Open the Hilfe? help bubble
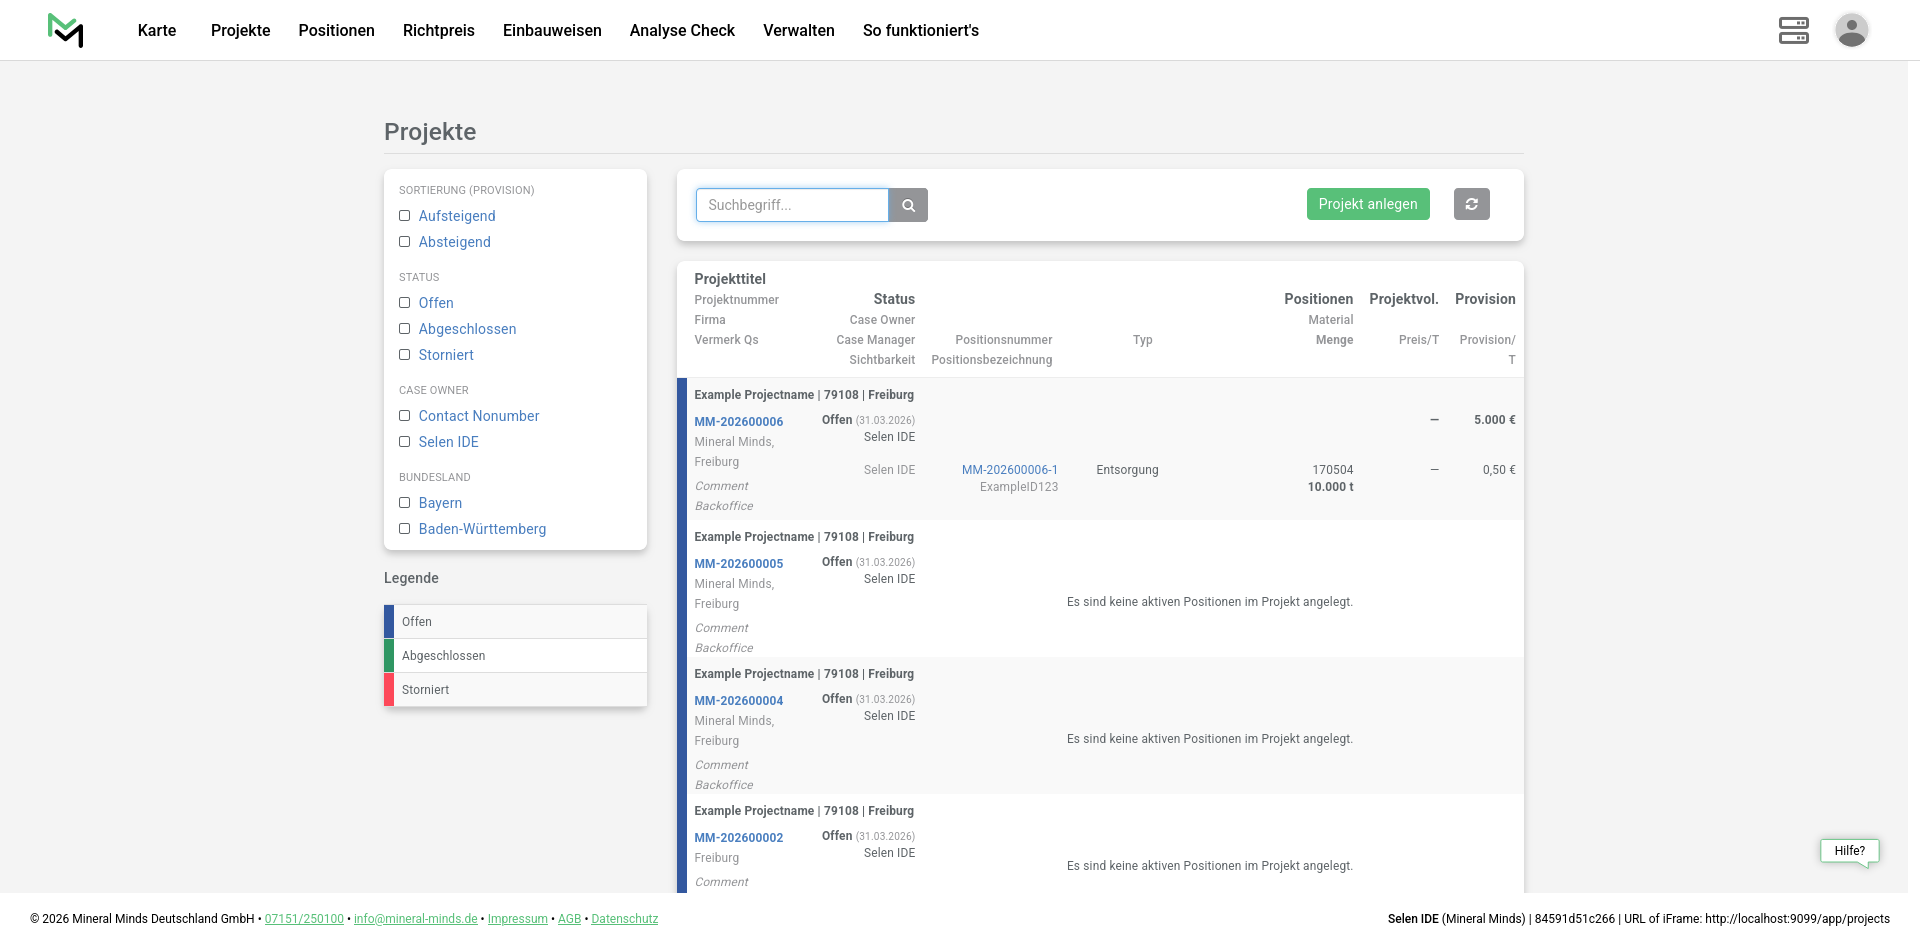 [1849, 851]
